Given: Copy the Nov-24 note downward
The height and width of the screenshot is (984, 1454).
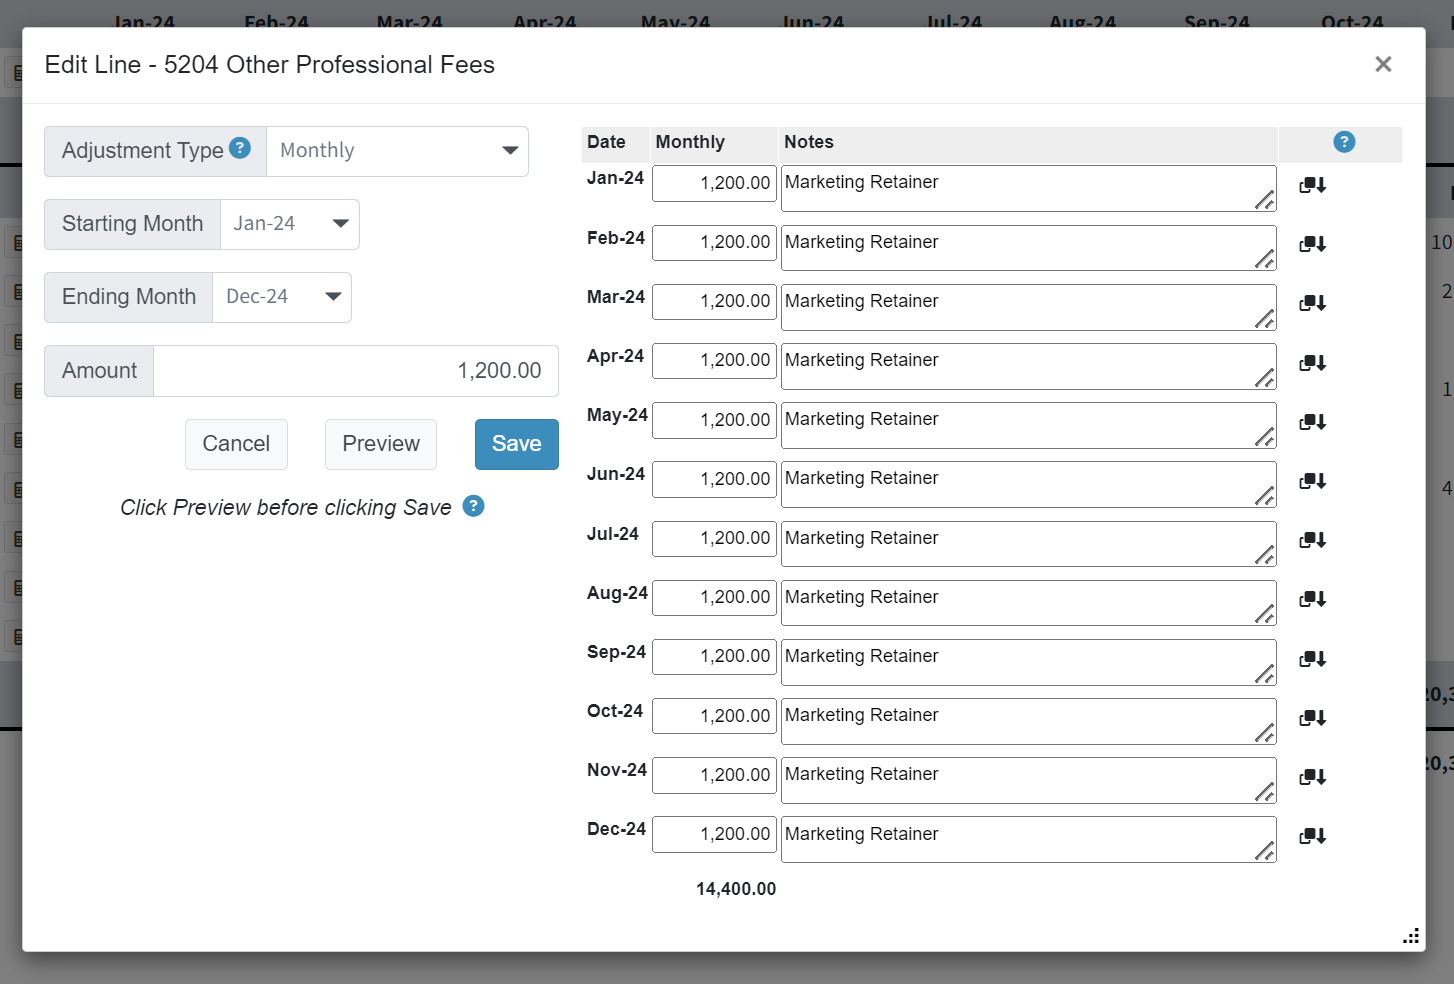Looking at the screenshot, I should (1312, 777).
